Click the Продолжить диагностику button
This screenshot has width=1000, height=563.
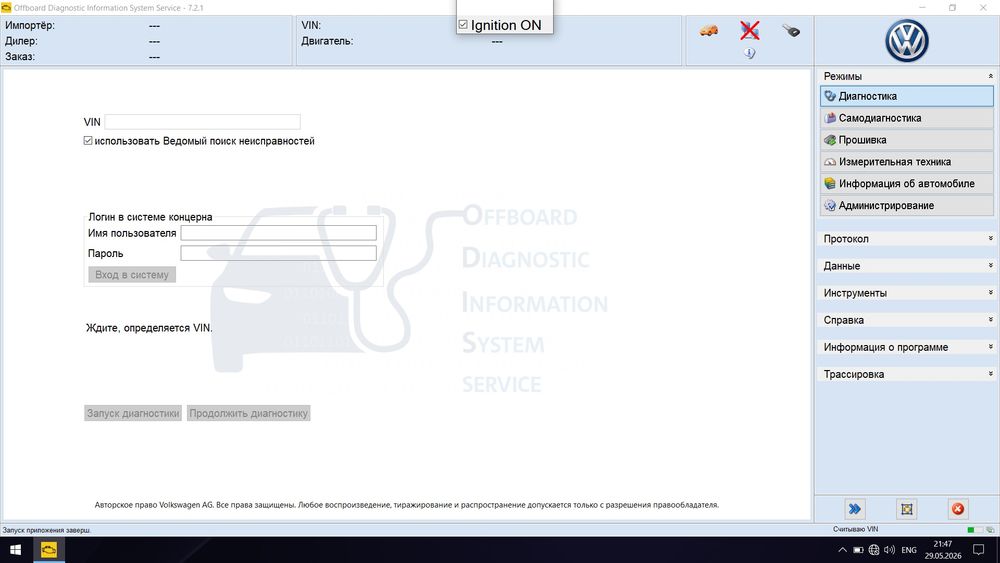249,413
